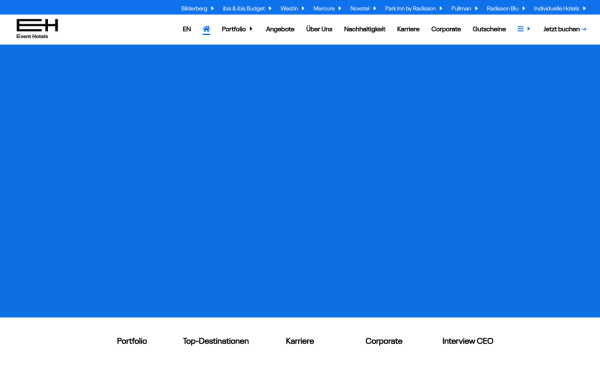The width and height of the screenshot is (600, 375).
Task: Click the Jetzt buchen button
Action: tap(565, 29)
